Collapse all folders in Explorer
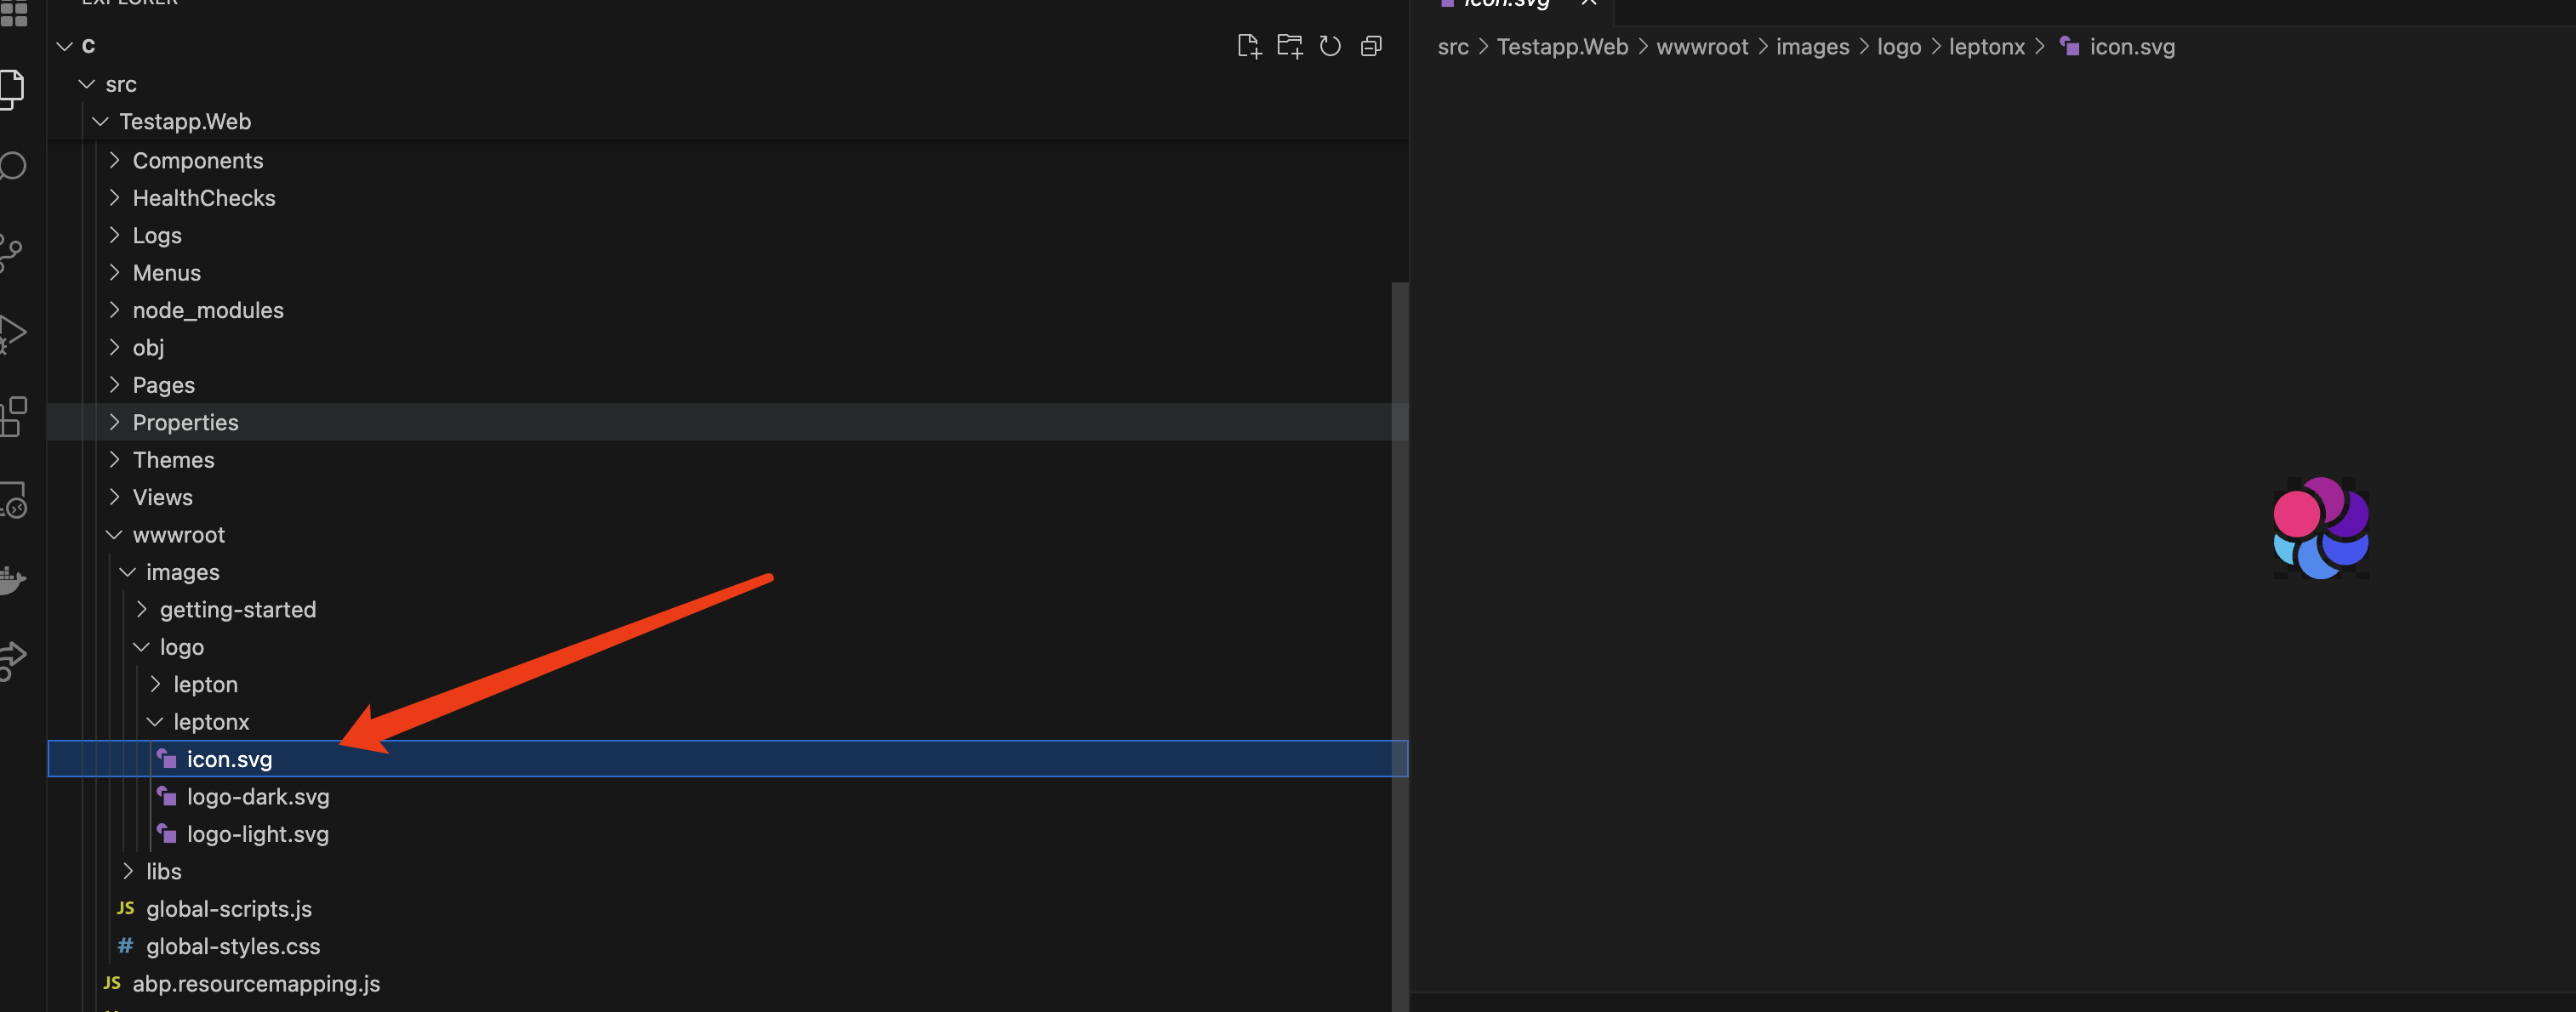Image resolution: width=2576 pixels, height=1012 pixels. pyautogui.click(x=1371, y=46)
